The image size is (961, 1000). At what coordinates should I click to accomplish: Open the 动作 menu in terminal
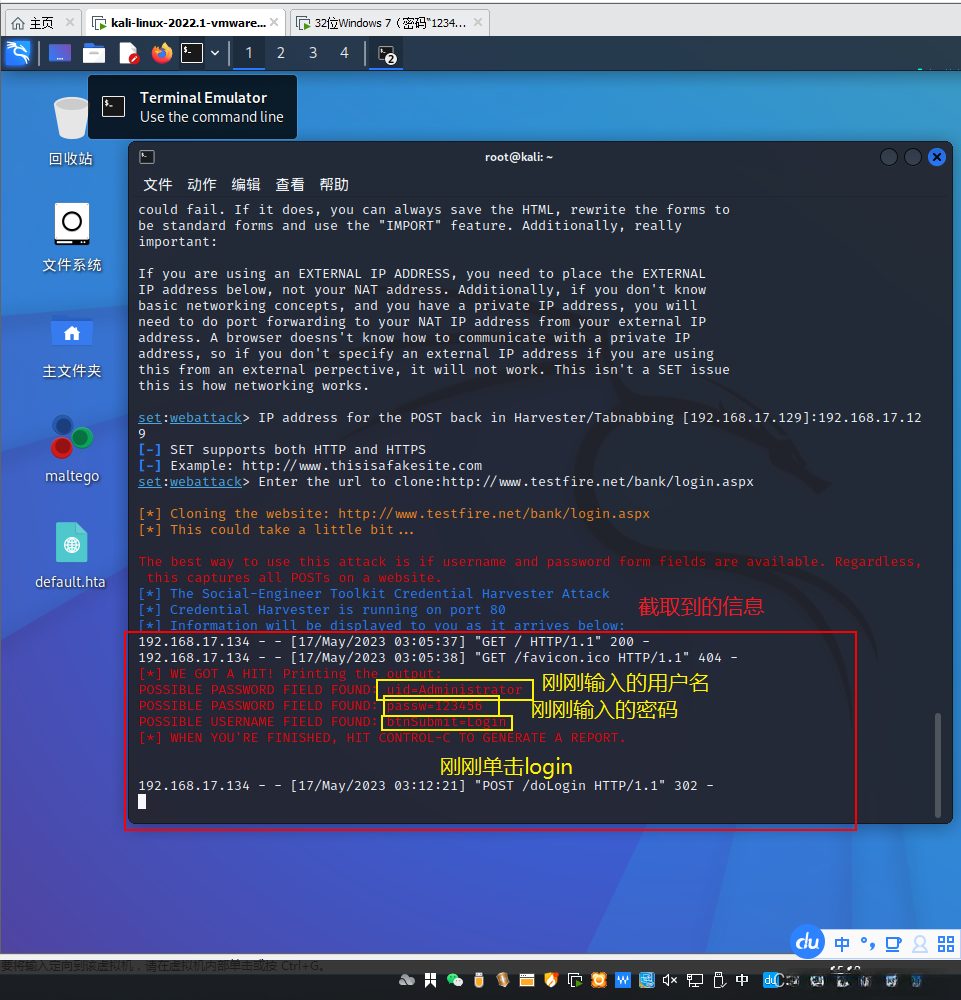(x=202, y=185)
